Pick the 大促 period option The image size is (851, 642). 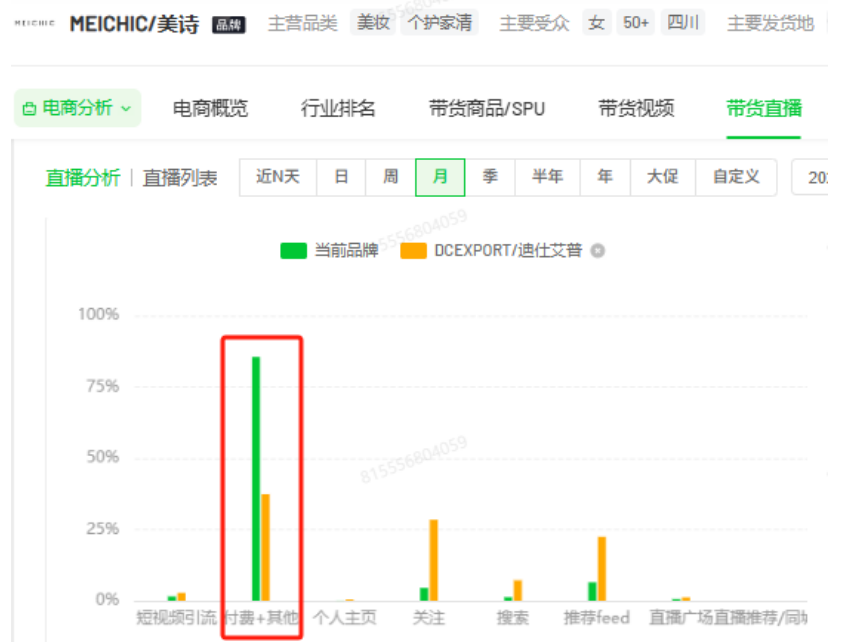click(662, 177)
